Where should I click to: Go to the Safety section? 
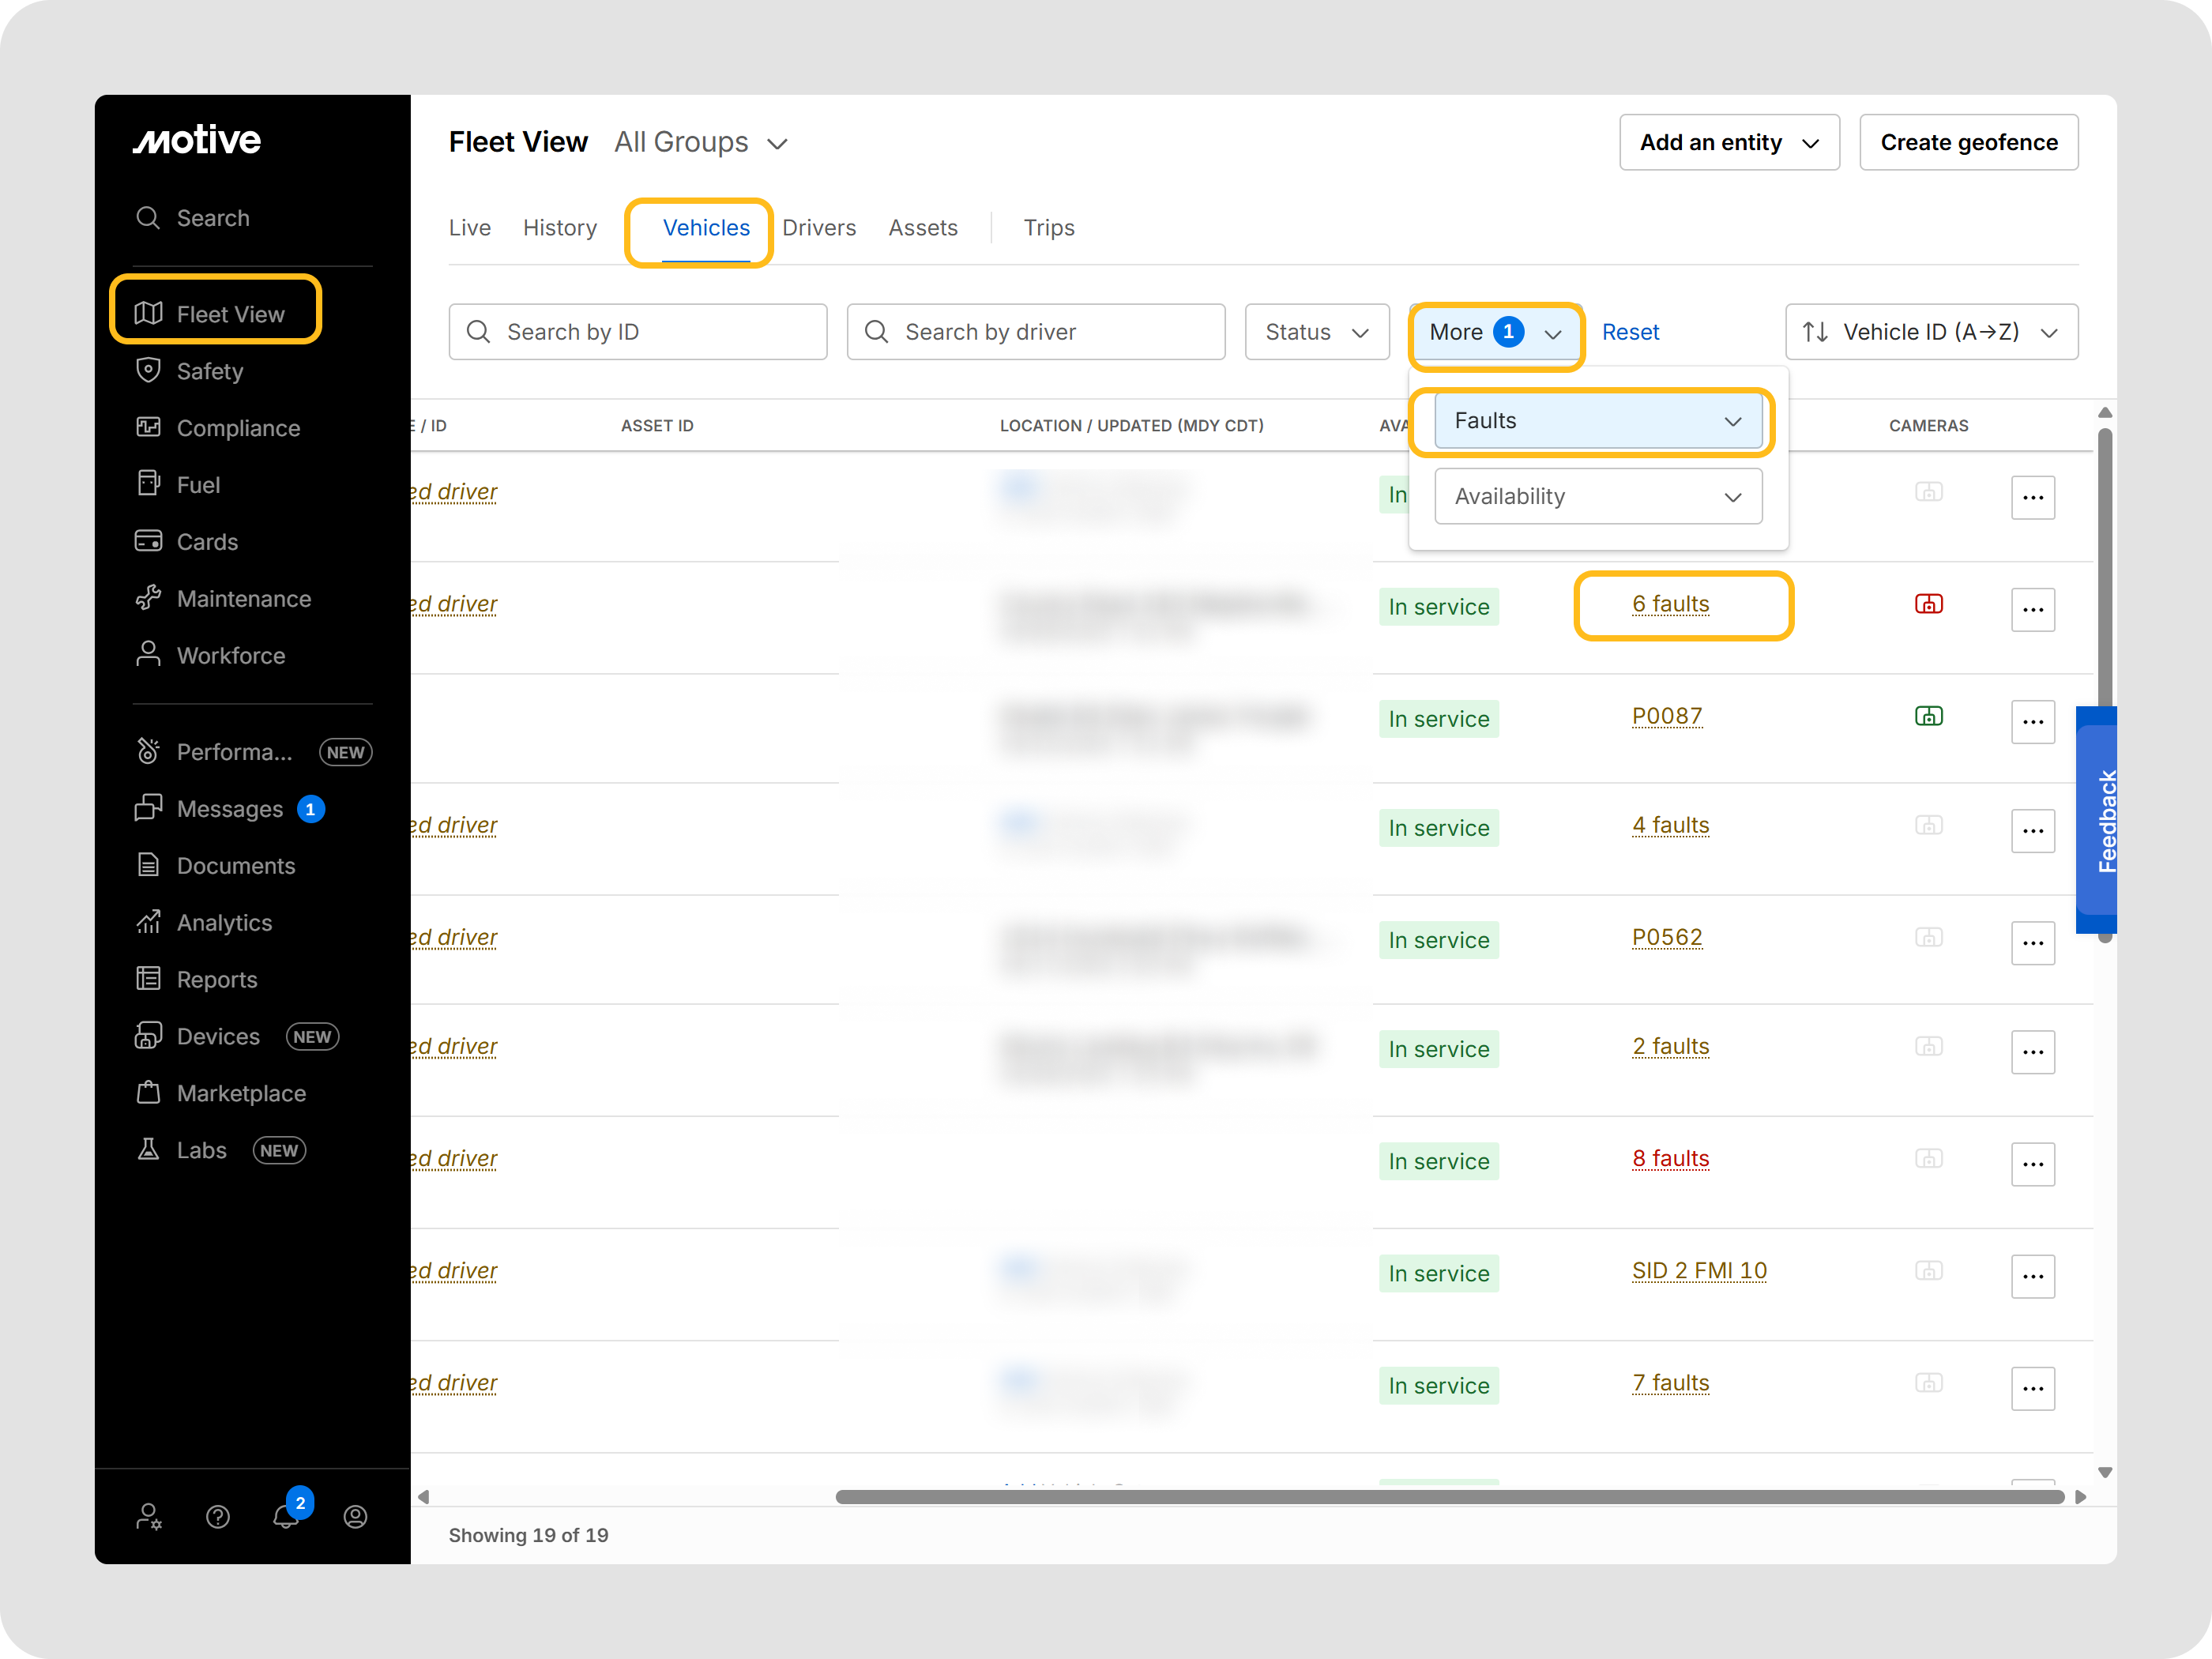[x=190, y=371]
